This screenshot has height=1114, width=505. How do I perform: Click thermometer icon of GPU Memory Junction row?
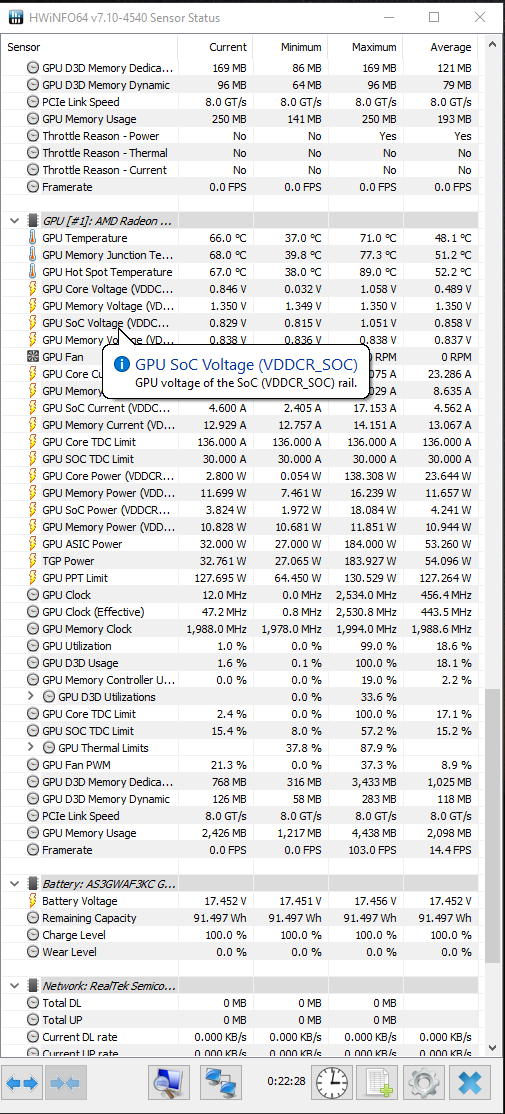[33, 255]
